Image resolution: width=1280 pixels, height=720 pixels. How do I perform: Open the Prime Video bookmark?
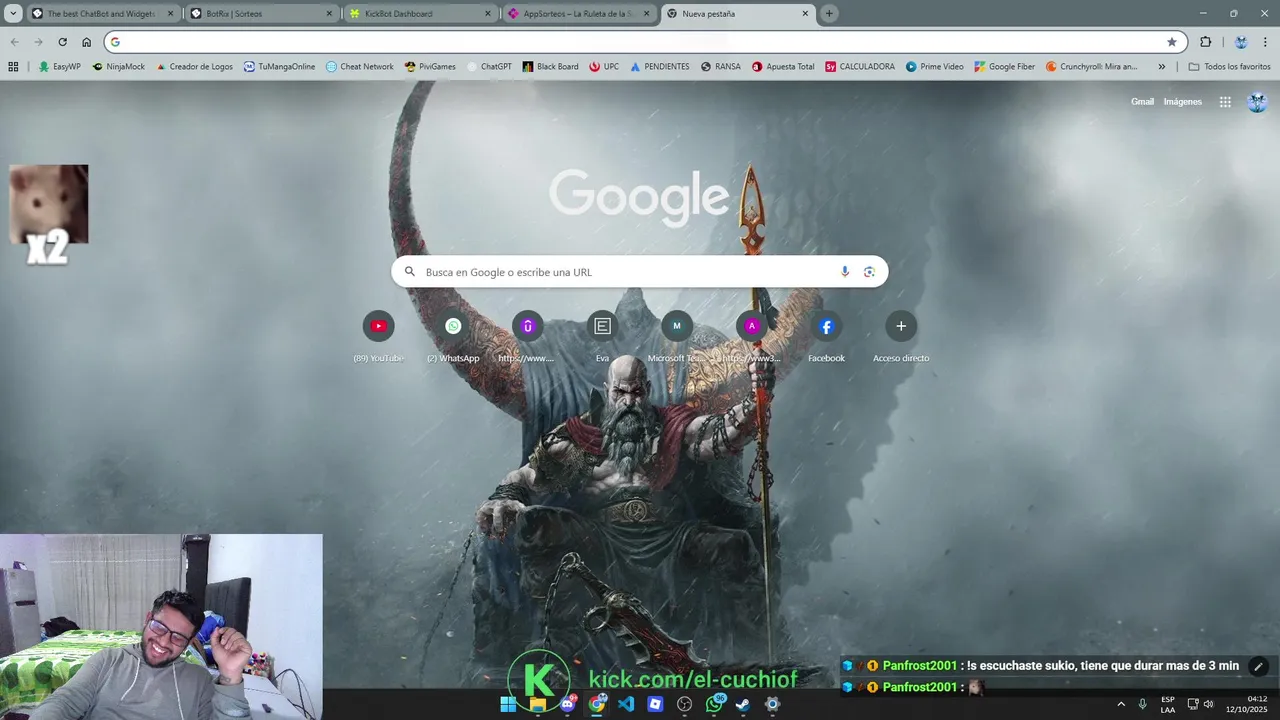tap(935, 67)
